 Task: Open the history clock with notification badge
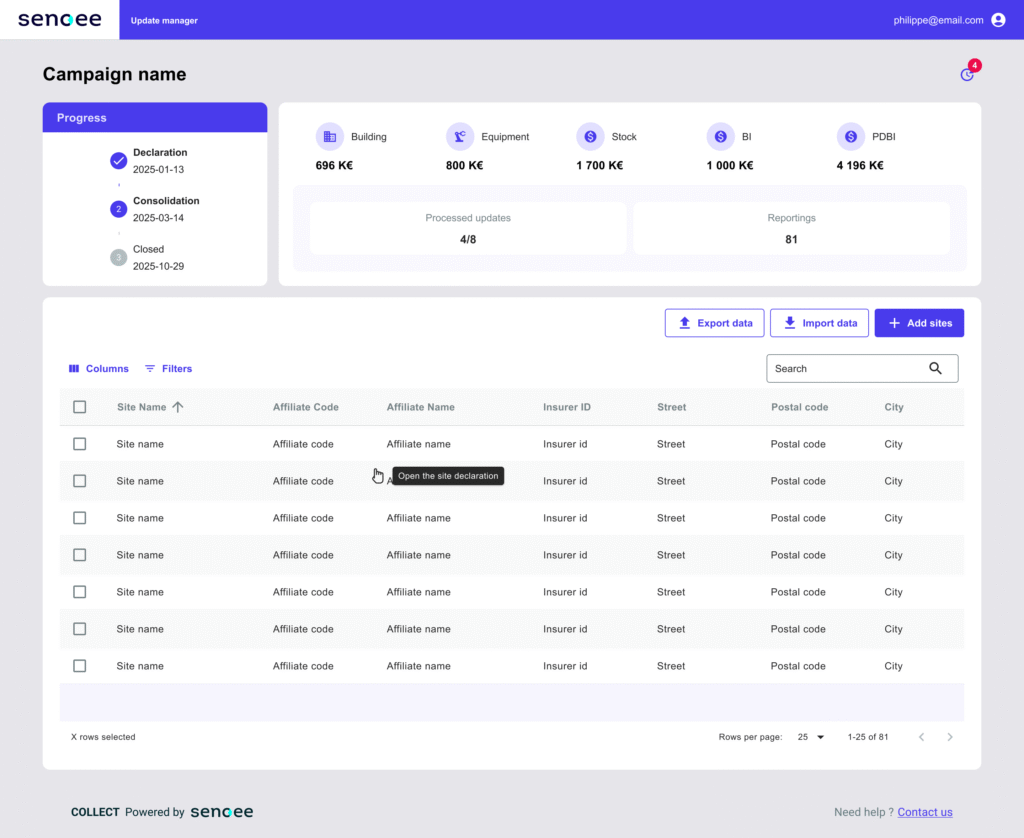(967, 74)
